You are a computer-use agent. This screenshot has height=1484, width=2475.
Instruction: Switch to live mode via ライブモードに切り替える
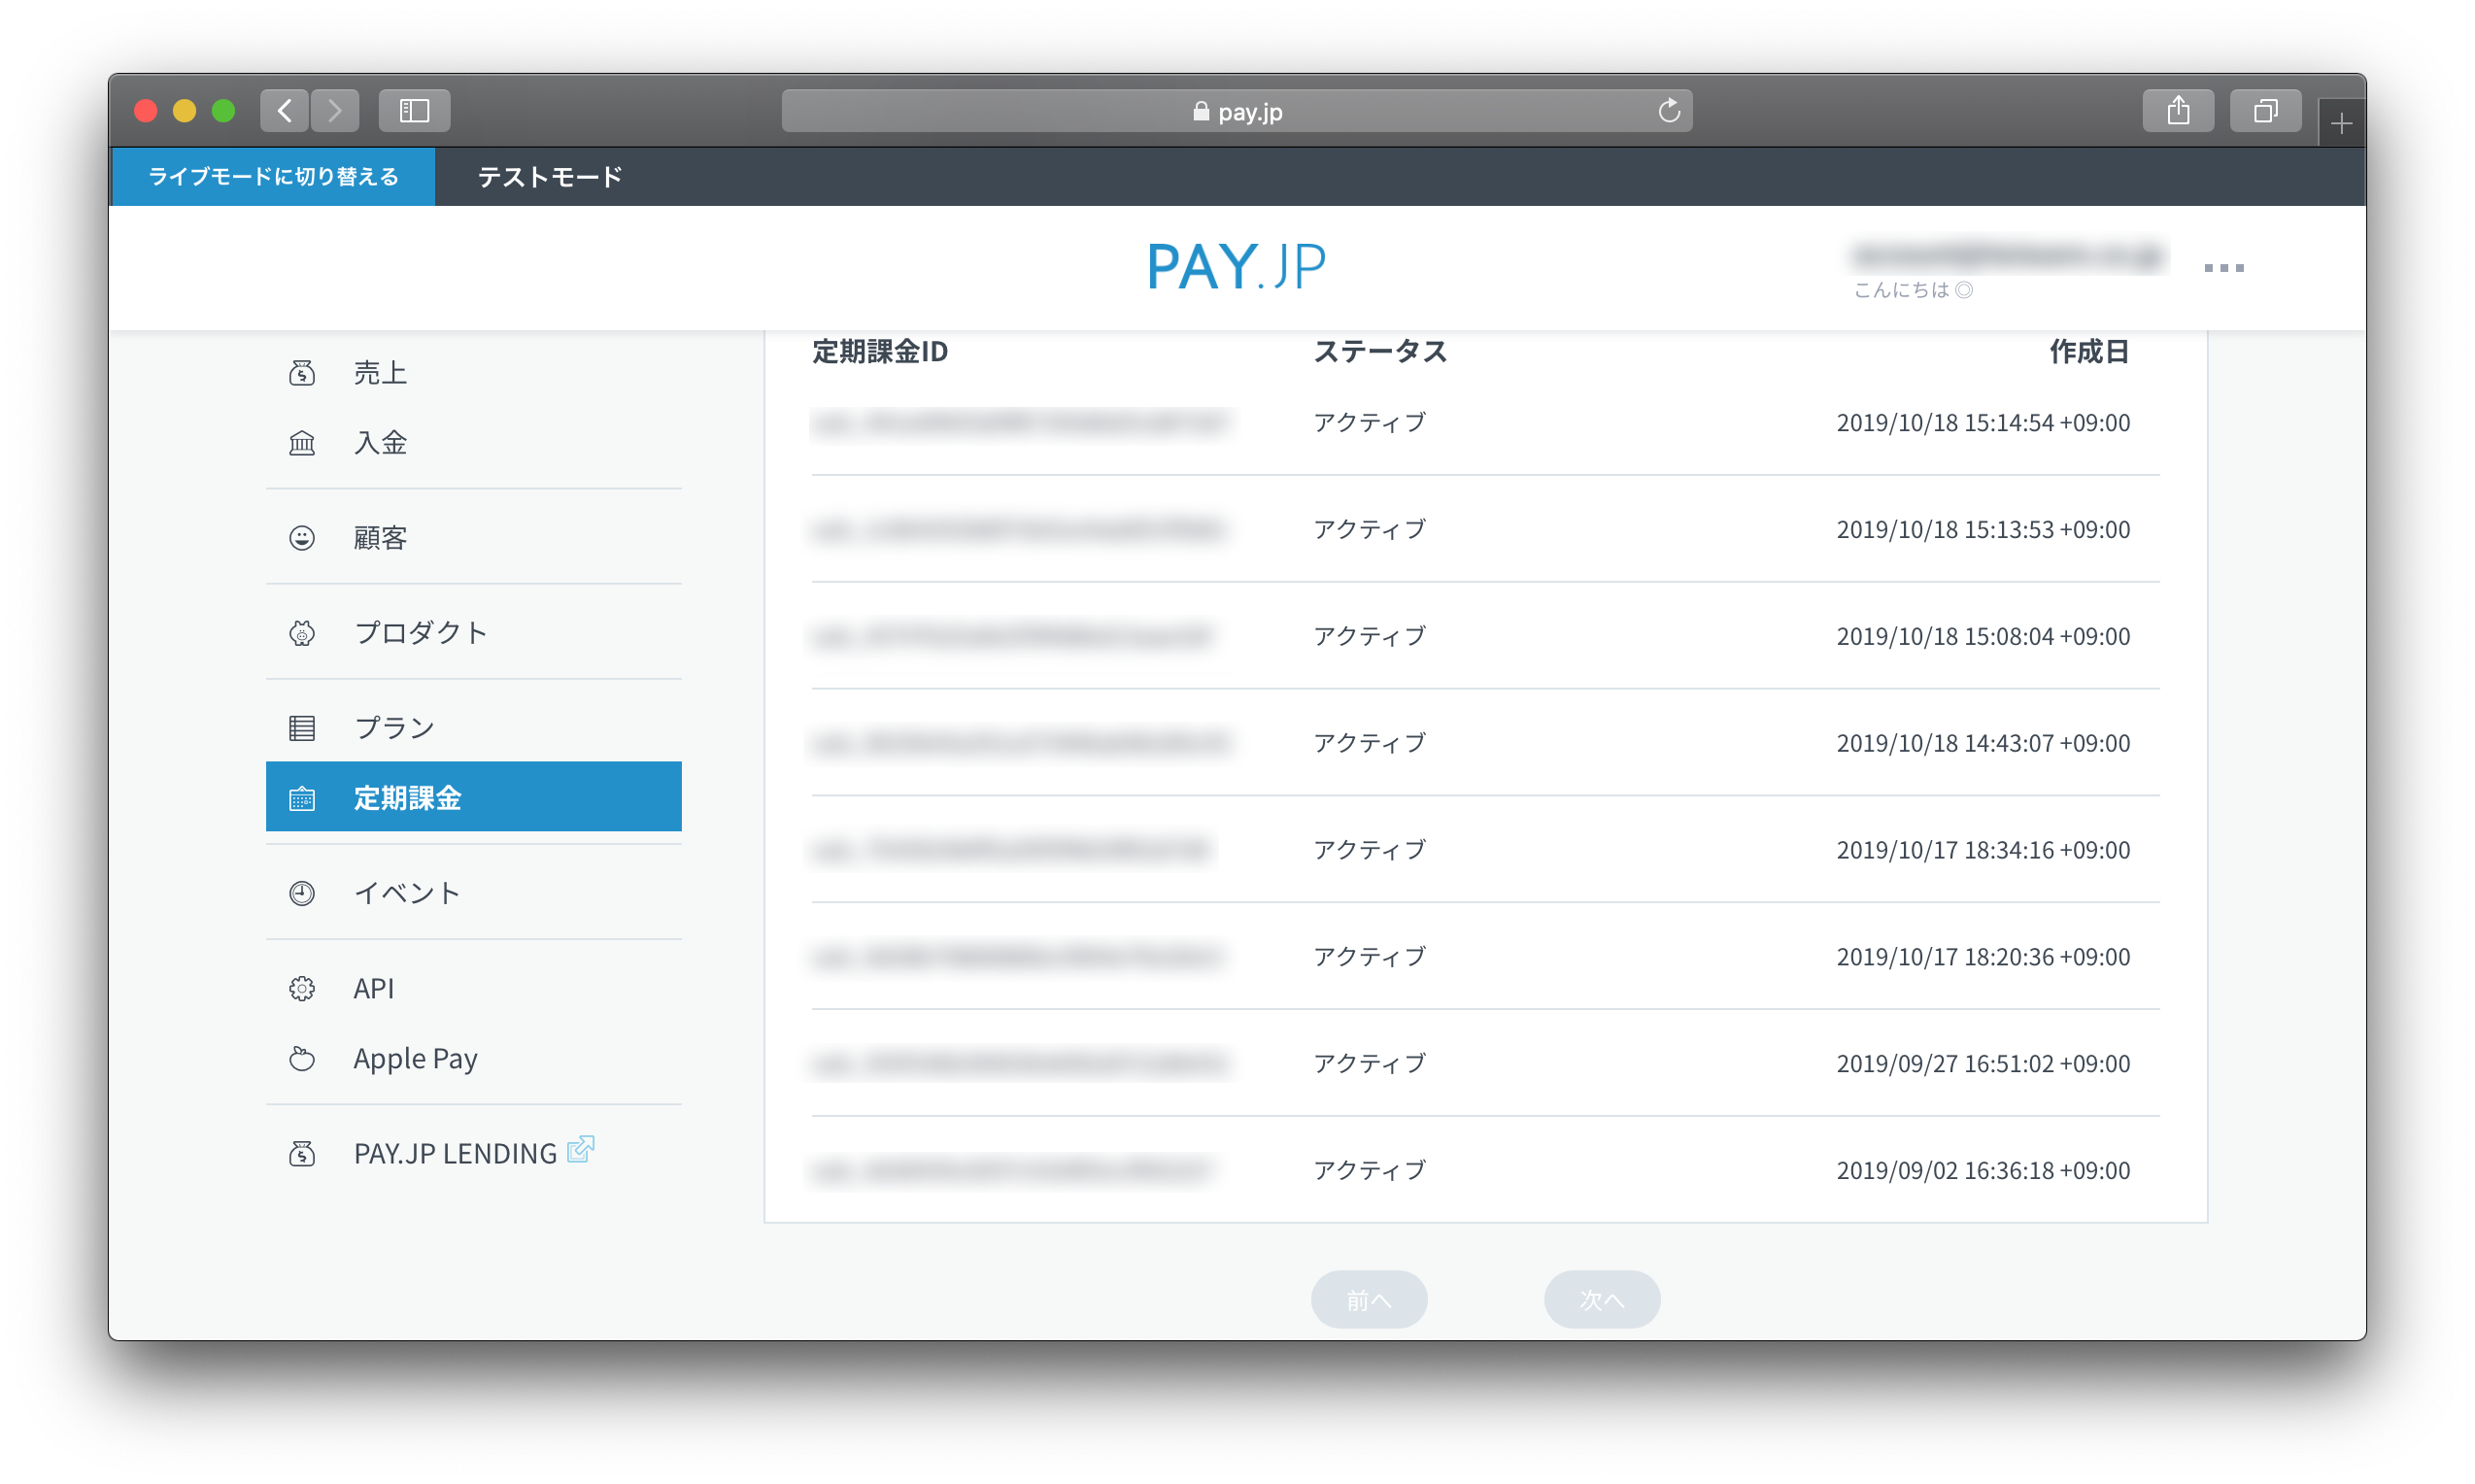click(x=273, y=177)
